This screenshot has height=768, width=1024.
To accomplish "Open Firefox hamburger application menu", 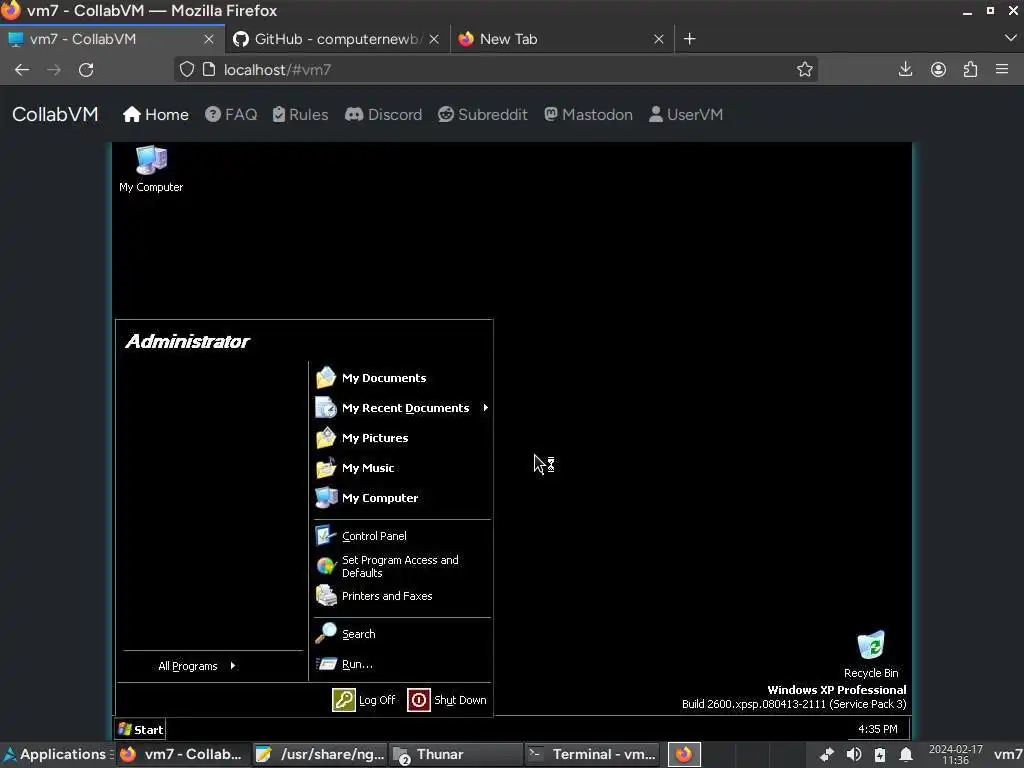I will click(x=1002, y=69).
